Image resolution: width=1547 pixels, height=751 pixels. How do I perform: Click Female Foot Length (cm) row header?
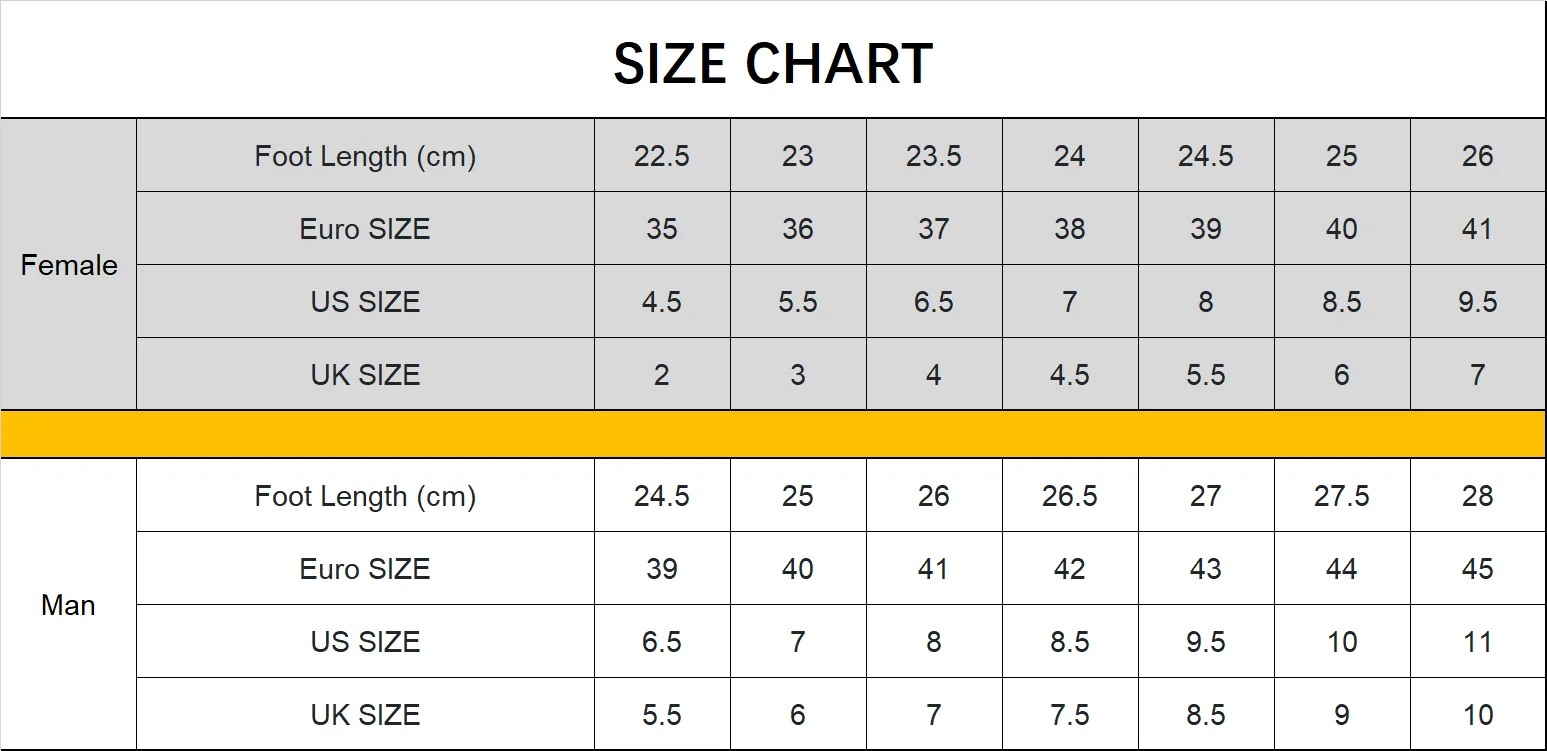click(x=365, y=156)
